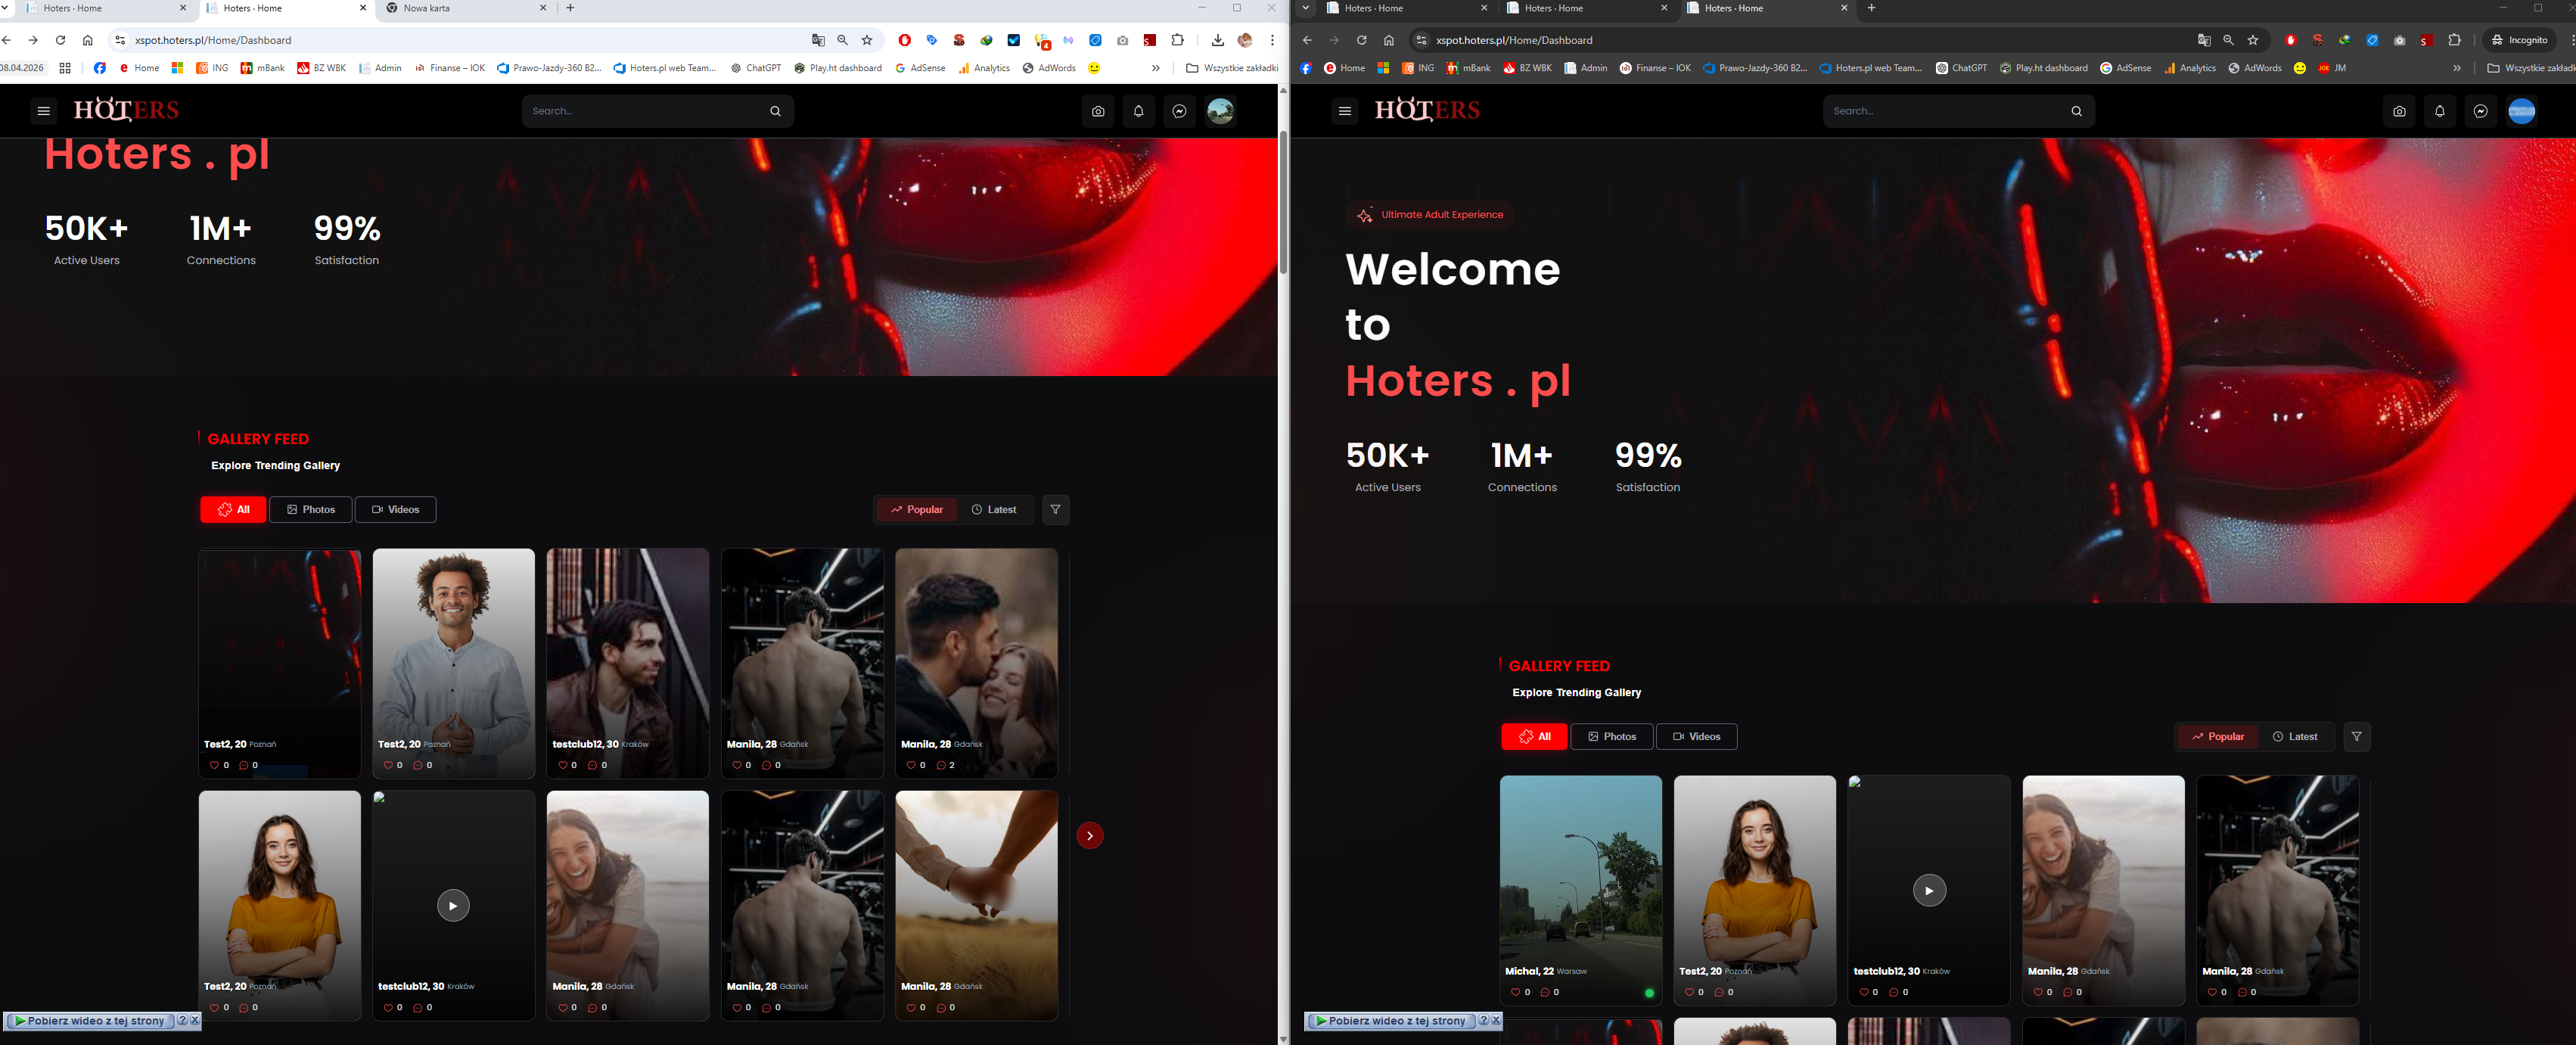The width and height of the screenshot is (2576, 1045).
Task: Switch to the Nowa karta tab
Action: (x=466, y=8)
